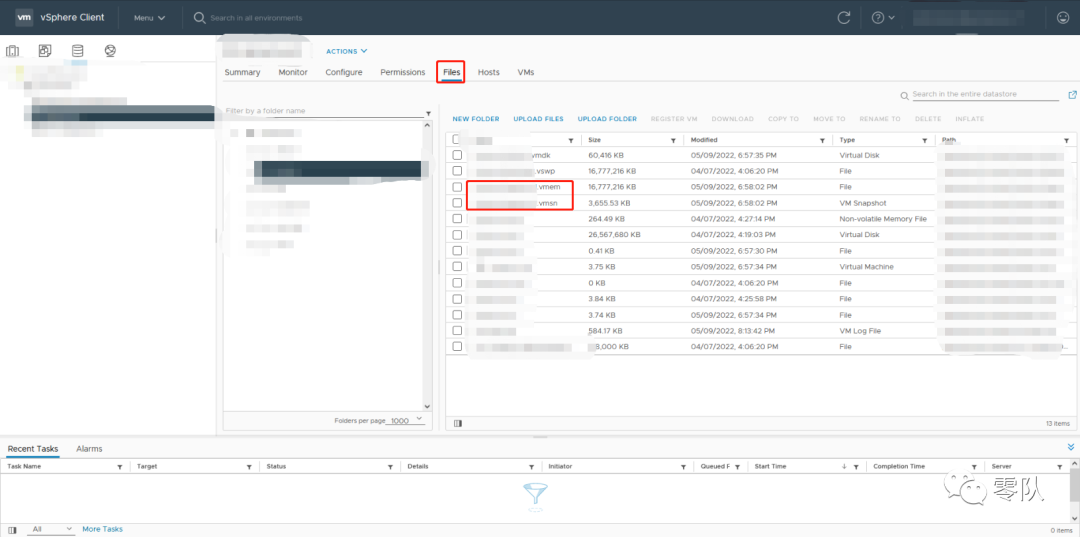
Task: Switch to the Alarms tab
Action: click(x=90, y=449)
